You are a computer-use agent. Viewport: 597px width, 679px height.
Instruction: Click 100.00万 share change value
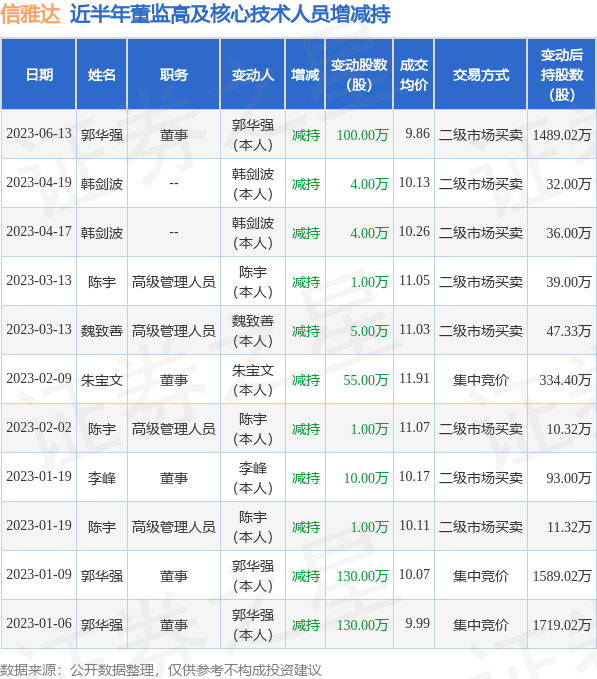tap(362, 135)
